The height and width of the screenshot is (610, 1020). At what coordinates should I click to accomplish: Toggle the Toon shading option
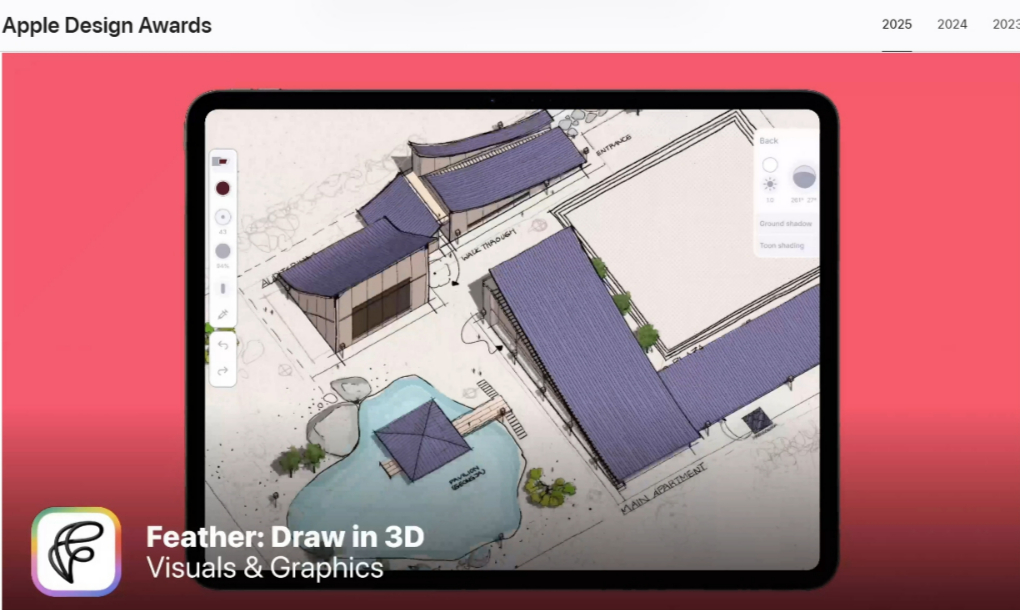782,246
